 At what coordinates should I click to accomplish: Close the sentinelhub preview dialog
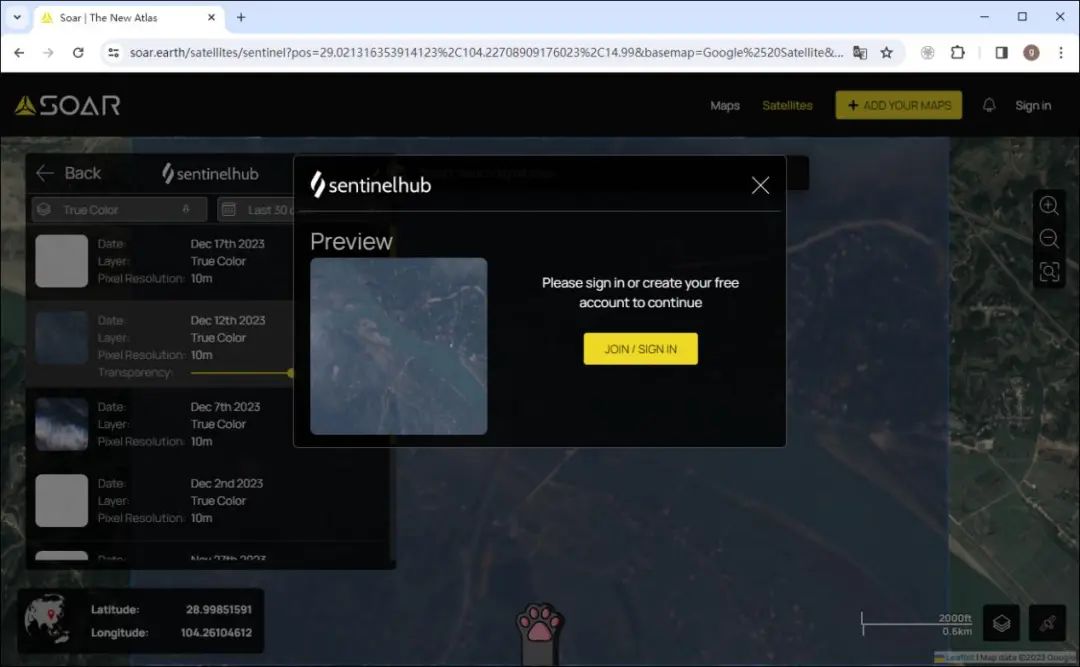coord(760,185)
